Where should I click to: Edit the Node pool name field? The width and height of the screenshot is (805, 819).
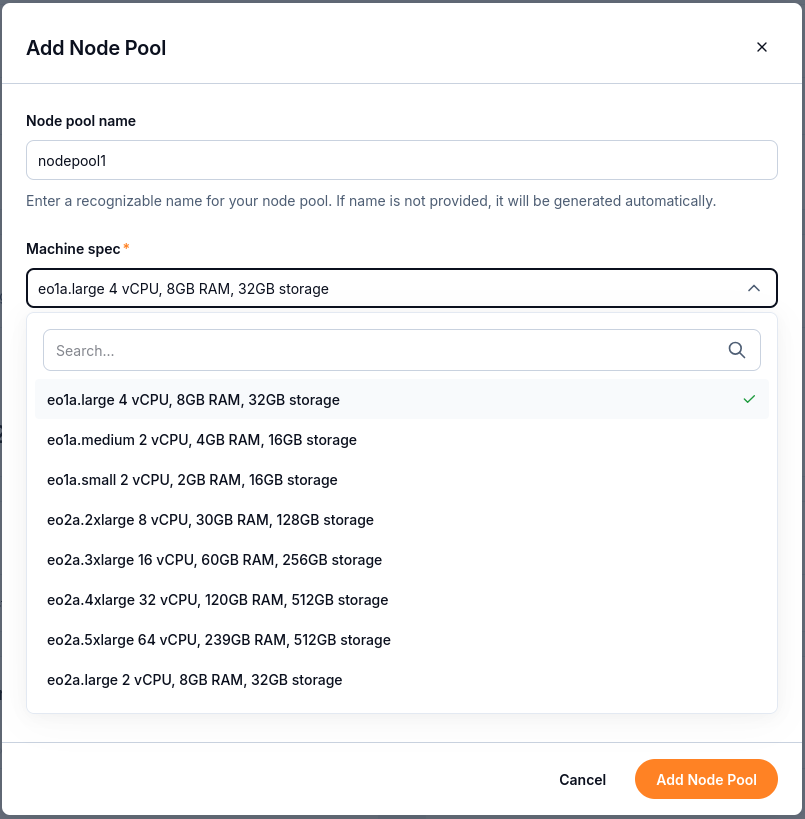pyautogui.click(x=402, y=160)
